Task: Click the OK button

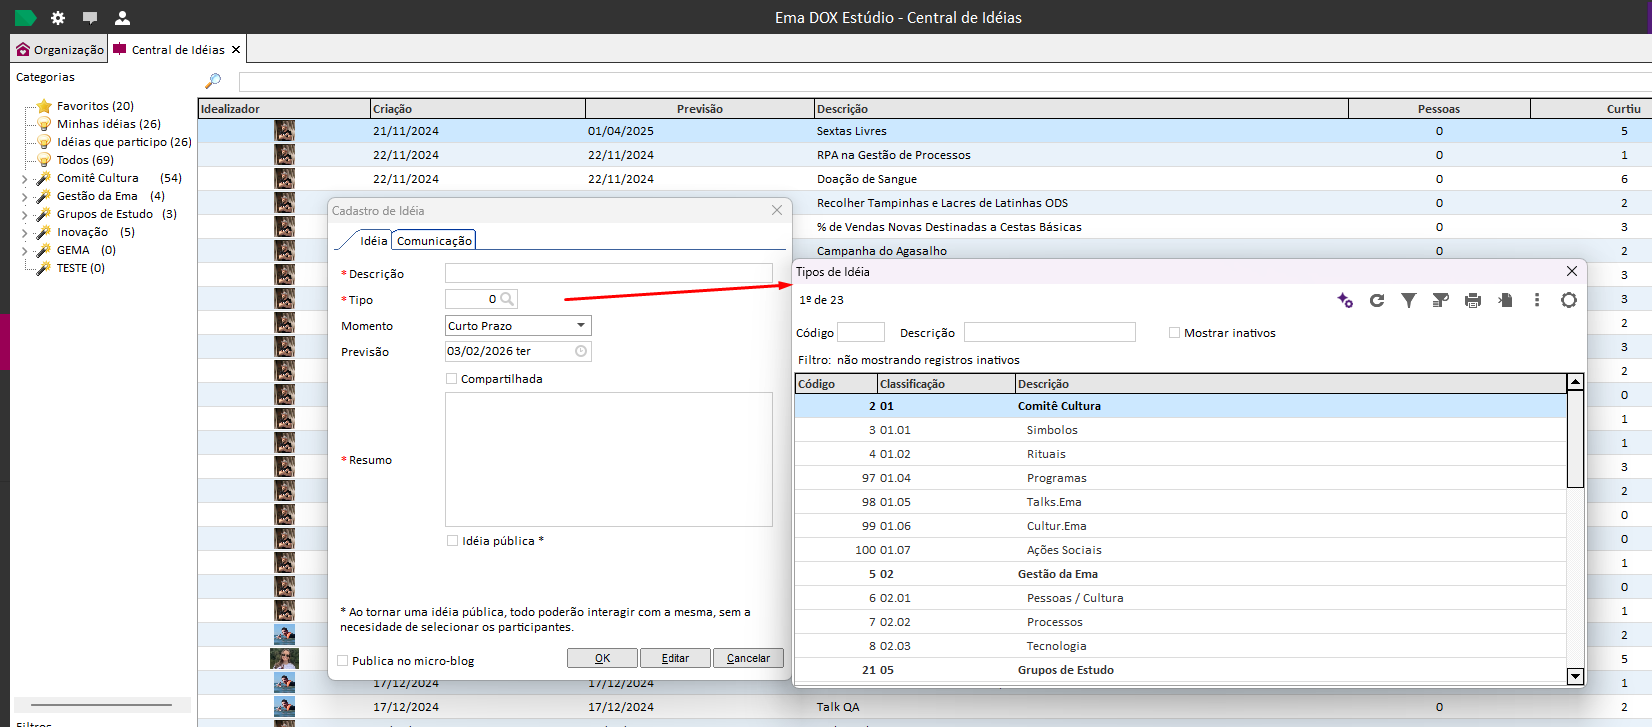Action: (602, 658)
